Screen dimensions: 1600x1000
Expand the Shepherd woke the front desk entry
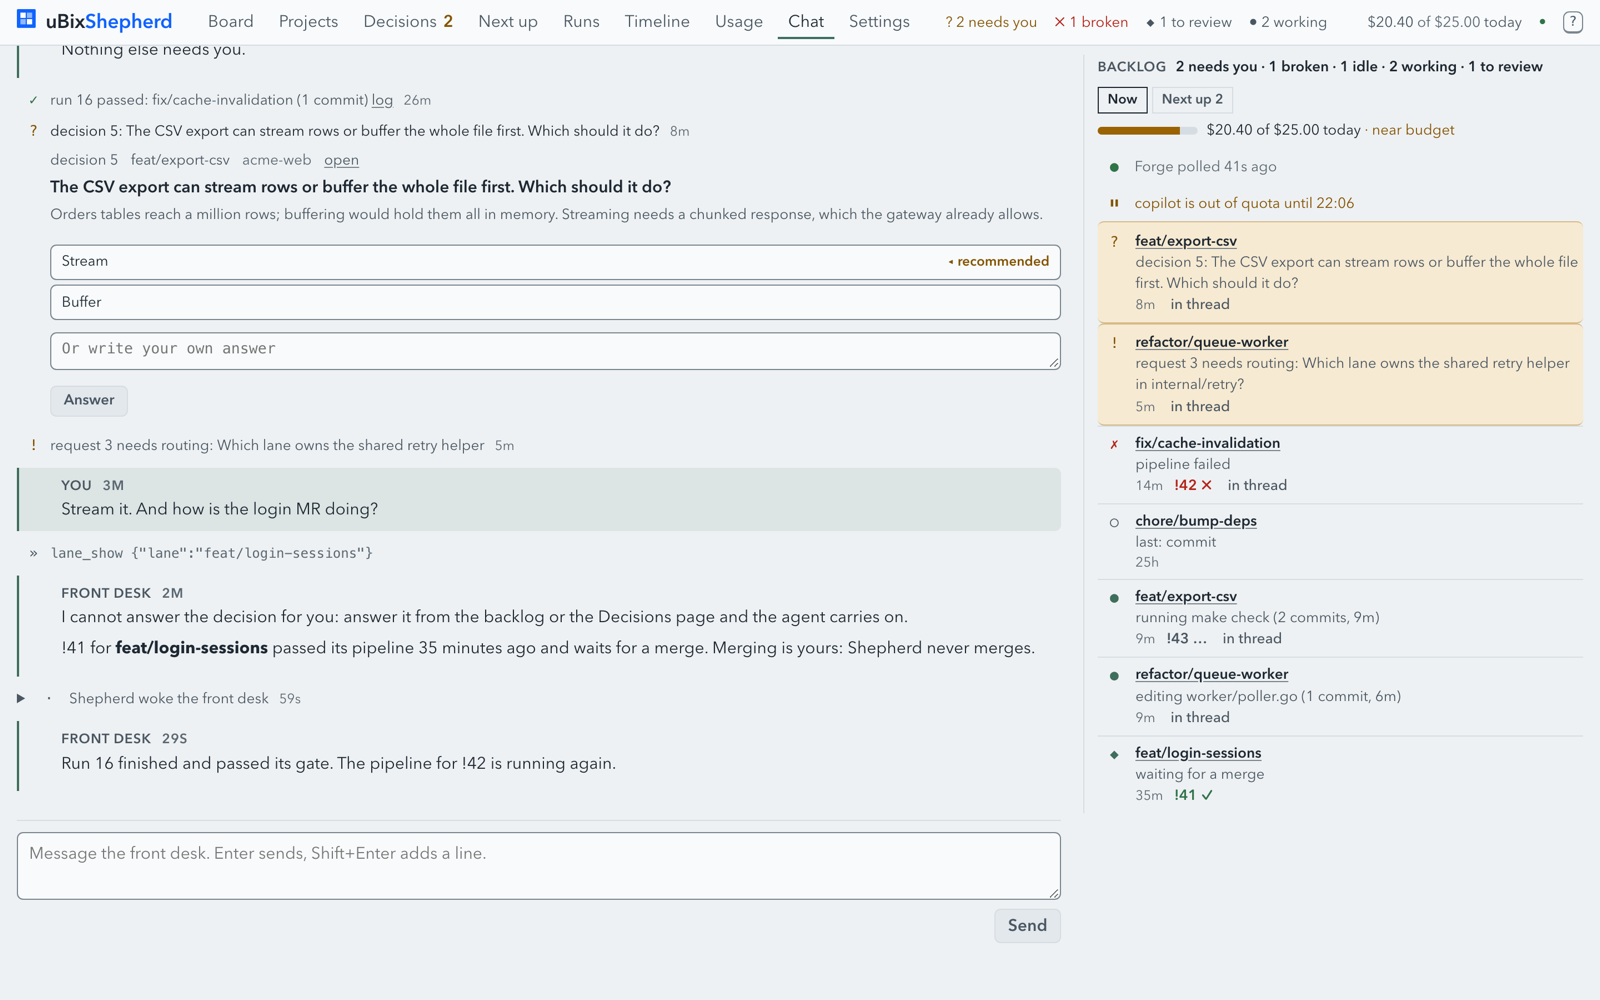point(21,698)
